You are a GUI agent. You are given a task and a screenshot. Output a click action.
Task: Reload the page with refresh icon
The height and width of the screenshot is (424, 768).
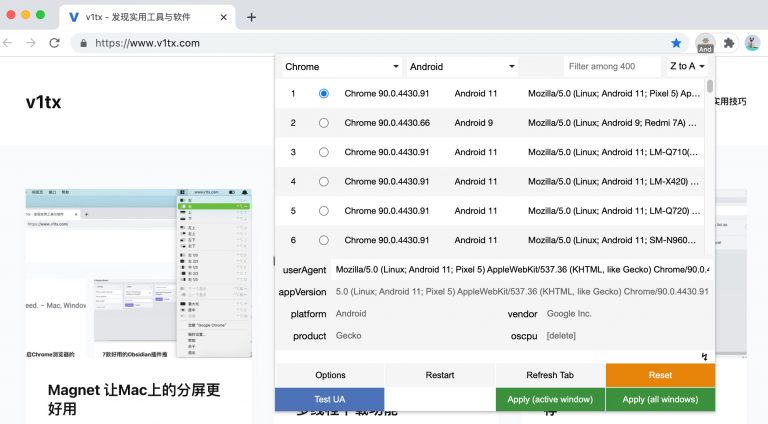pyautogui.click(x=54, y=43)
